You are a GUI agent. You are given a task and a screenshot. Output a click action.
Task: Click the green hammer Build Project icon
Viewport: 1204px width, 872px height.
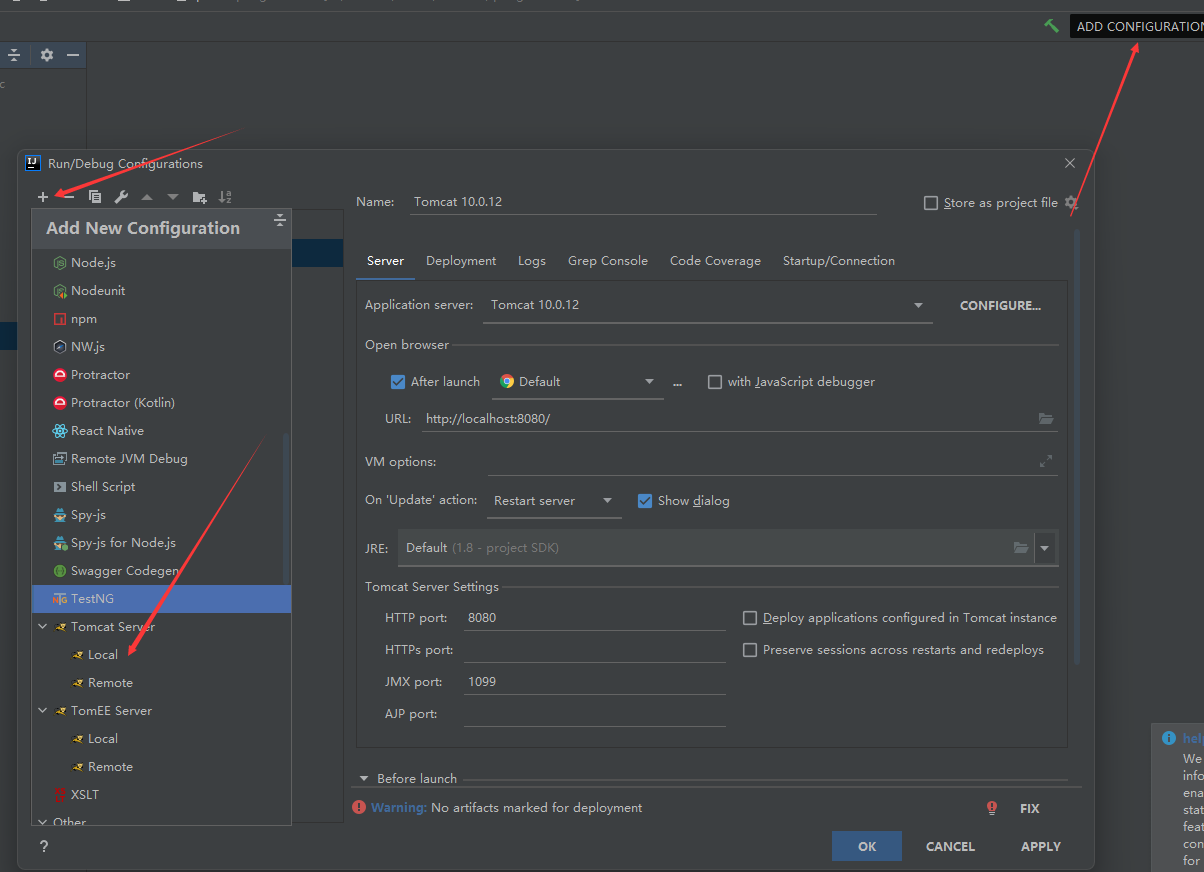click(1051, 26)
